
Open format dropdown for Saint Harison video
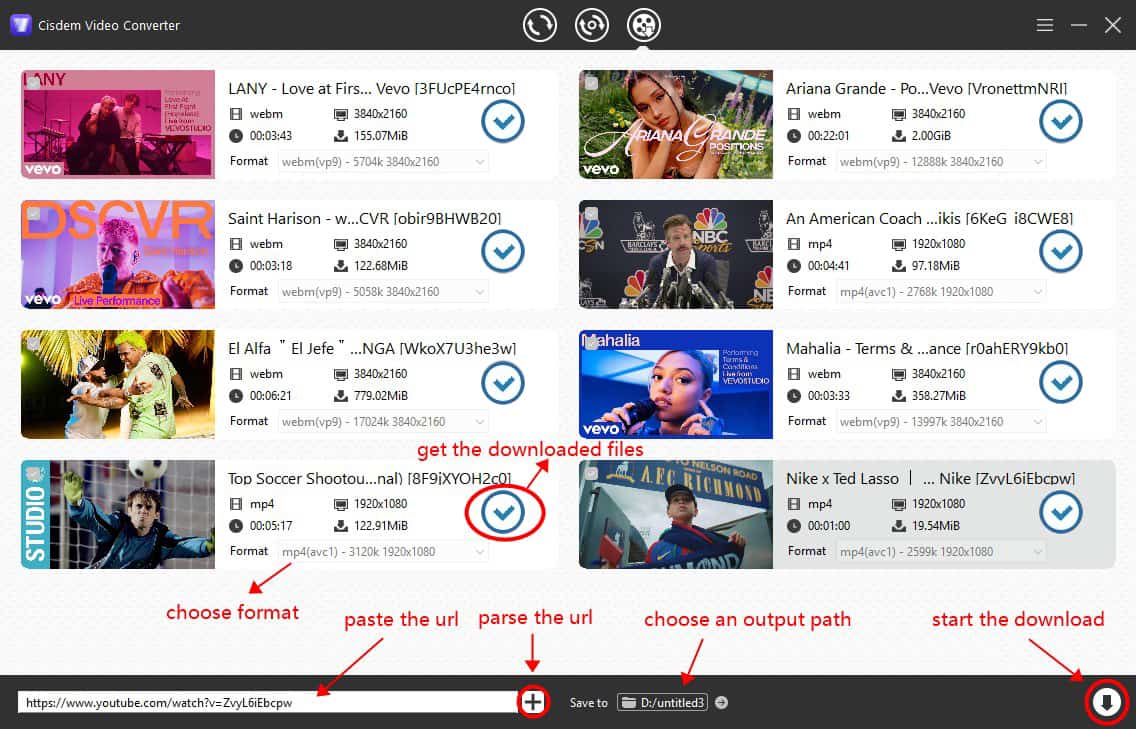pyautogui.click(x=383, y=291)
